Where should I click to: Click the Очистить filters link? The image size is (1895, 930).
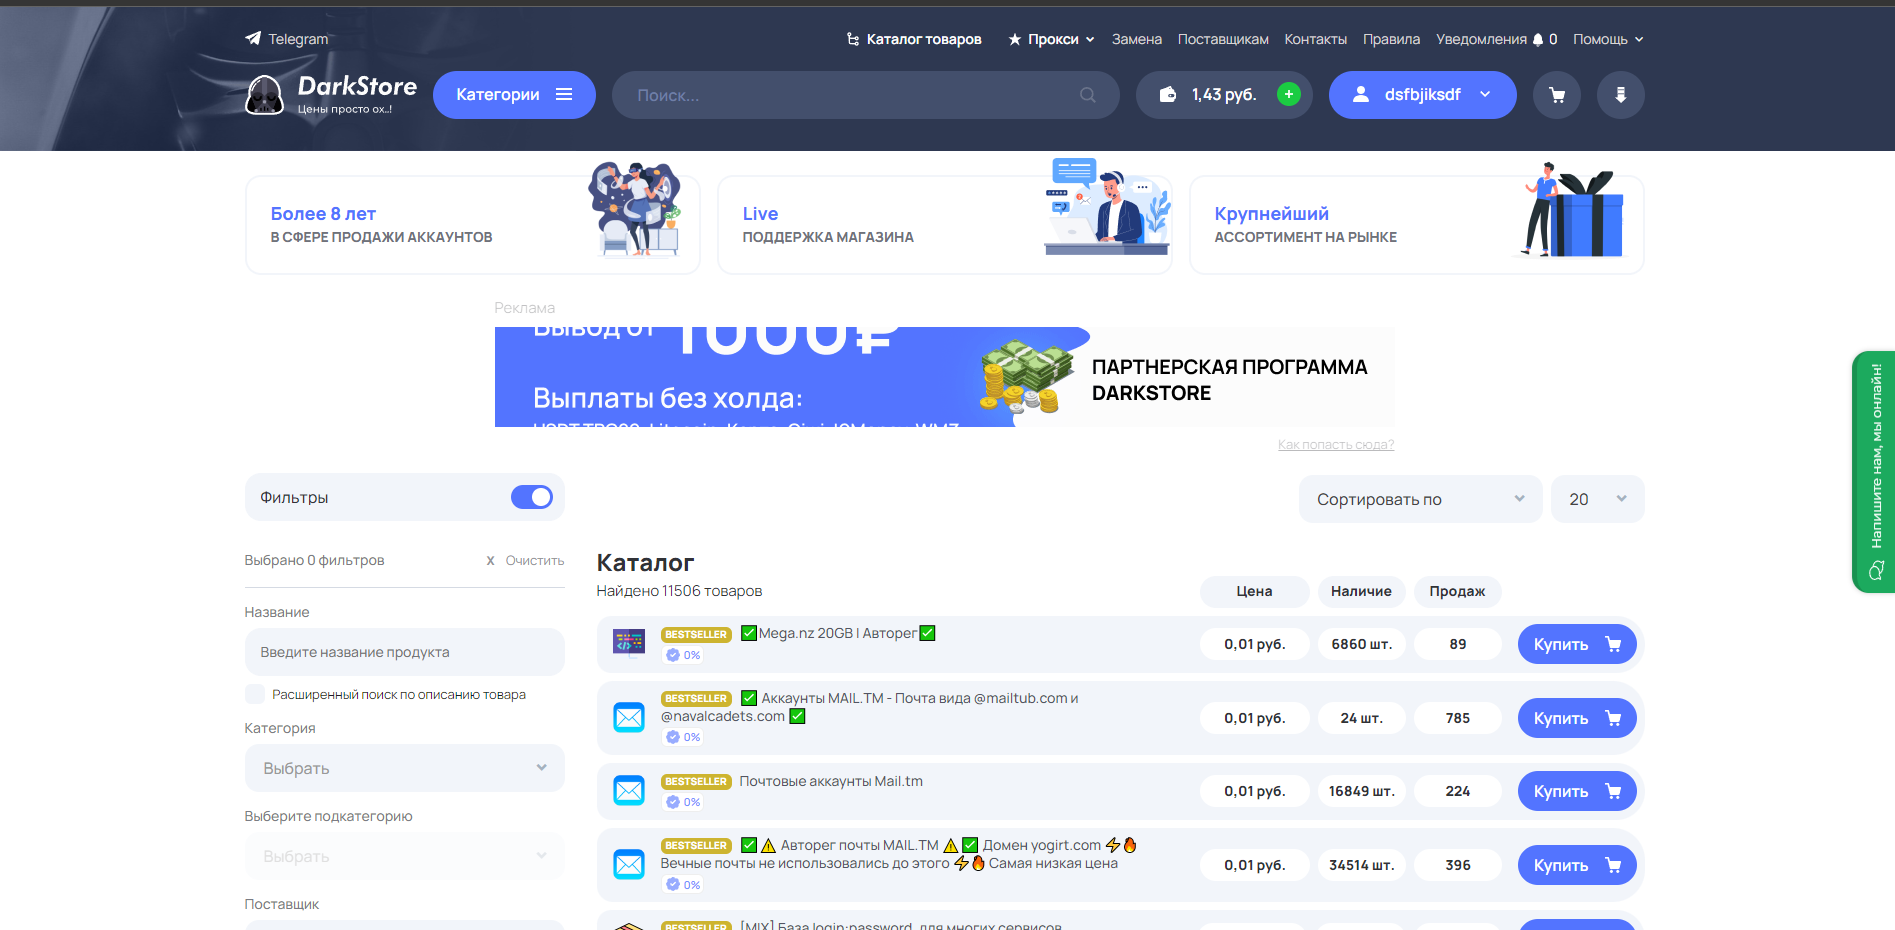tap(535, 561)
